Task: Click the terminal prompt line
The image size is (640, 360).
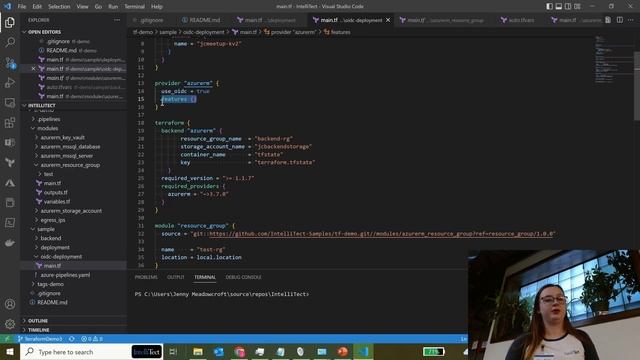Action: coord(222,294)
